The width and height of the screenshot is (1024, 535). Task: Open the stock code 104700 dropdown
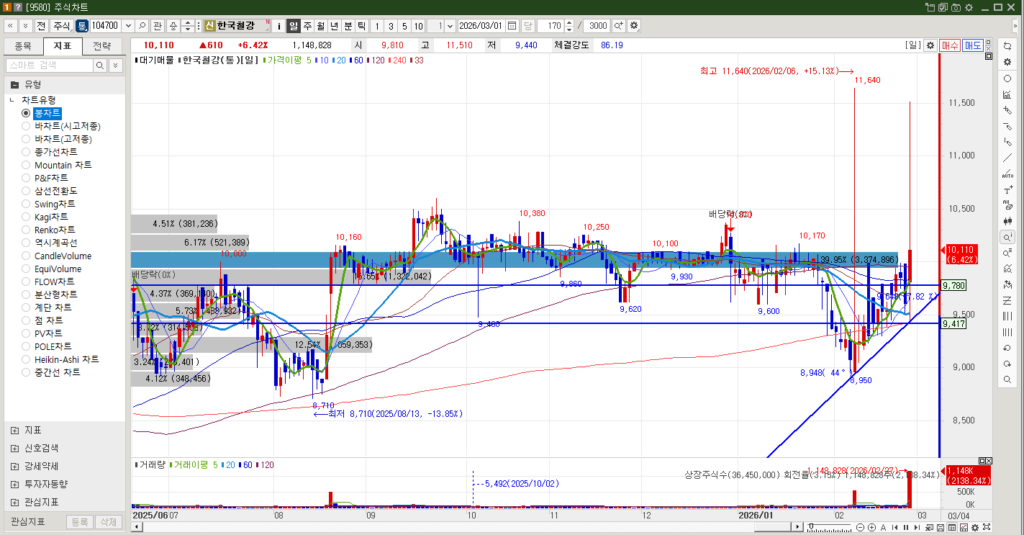coord(127,25)
